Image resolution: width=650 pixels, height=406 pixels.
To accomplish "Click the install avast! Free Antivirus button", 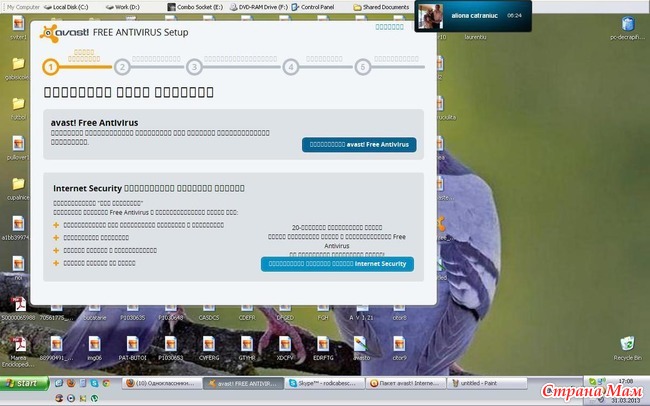I will (359, 145).
